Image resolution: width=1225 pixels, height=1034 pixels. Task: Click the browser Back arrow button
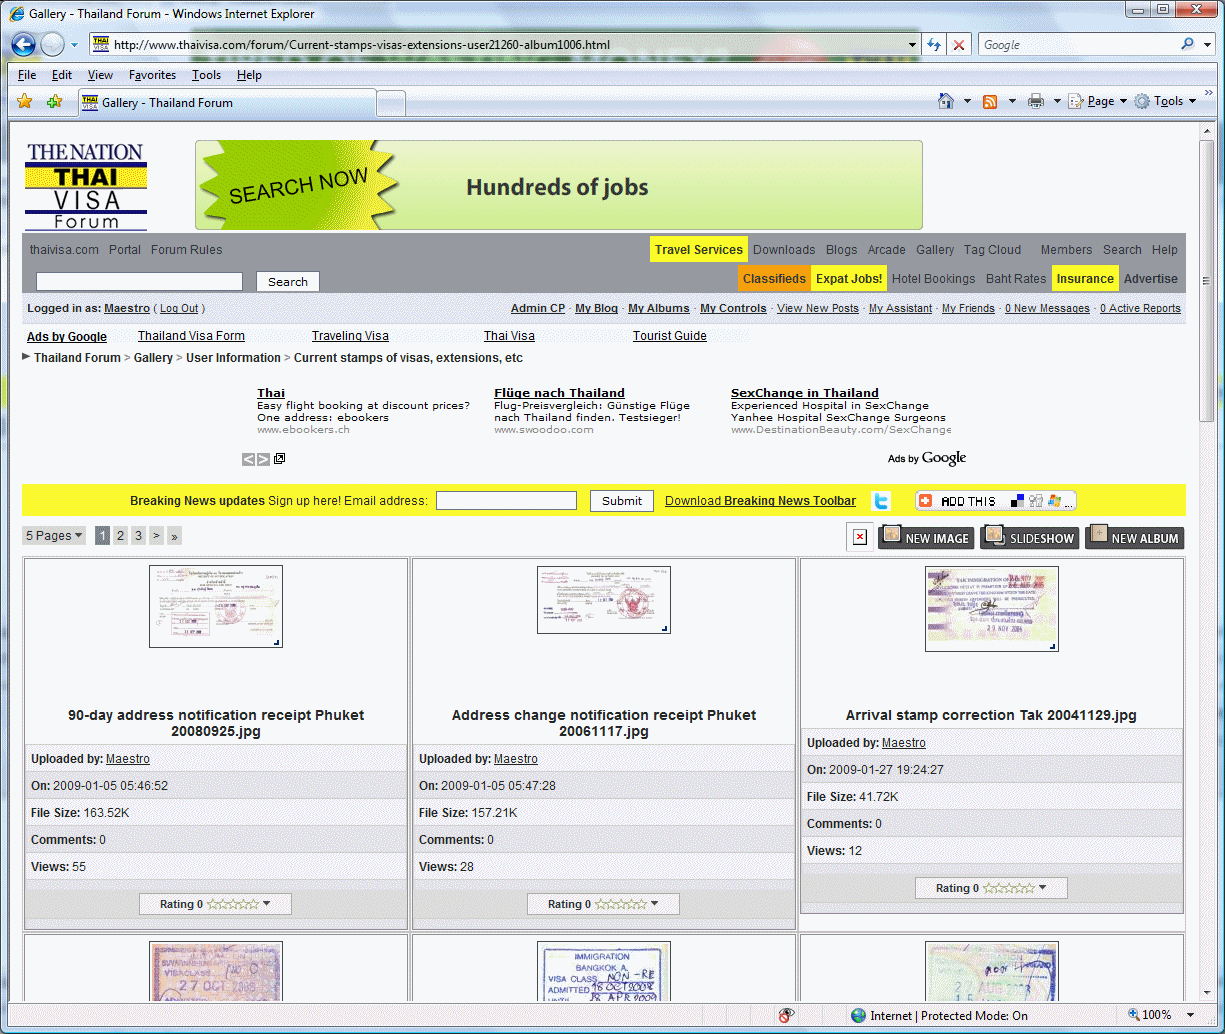pyautogui.click(x=24, y=45)
